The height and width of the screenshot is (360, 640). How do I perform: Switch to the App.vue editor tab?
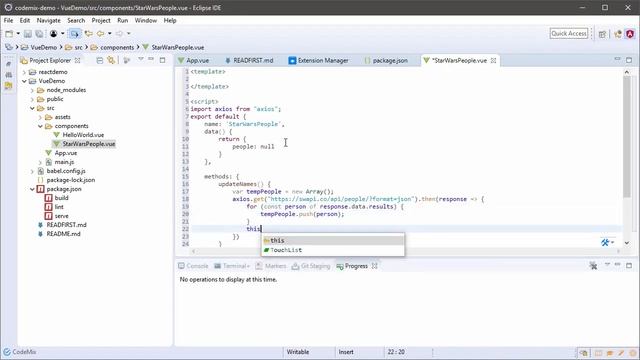click(x=193, y=60)
